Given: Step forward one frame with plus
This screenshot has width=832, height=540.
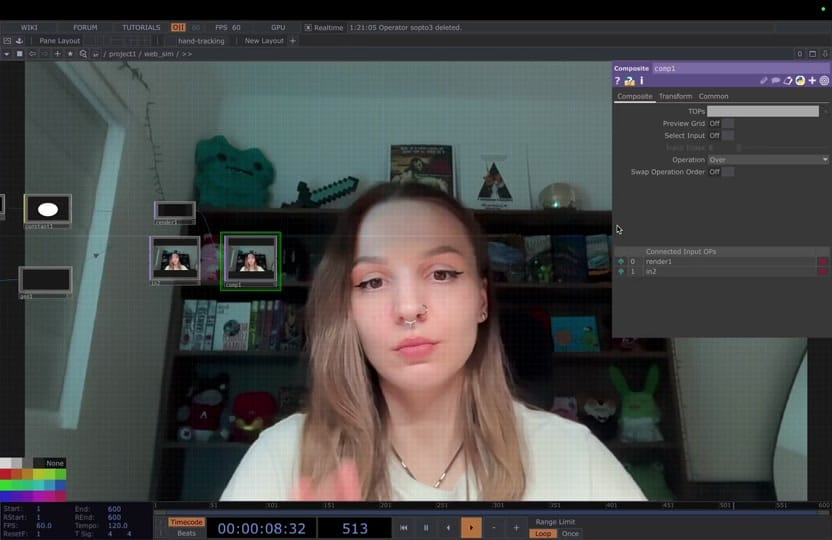Looking at the screenshot, I should click(x=516, y=528).
